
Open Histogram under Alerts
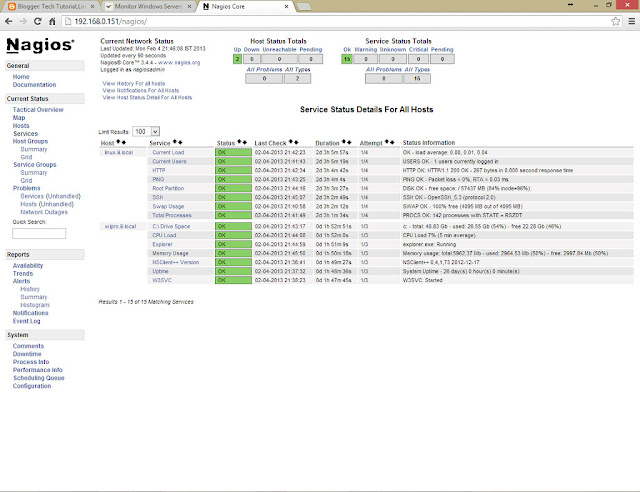(x=35, y=305)
